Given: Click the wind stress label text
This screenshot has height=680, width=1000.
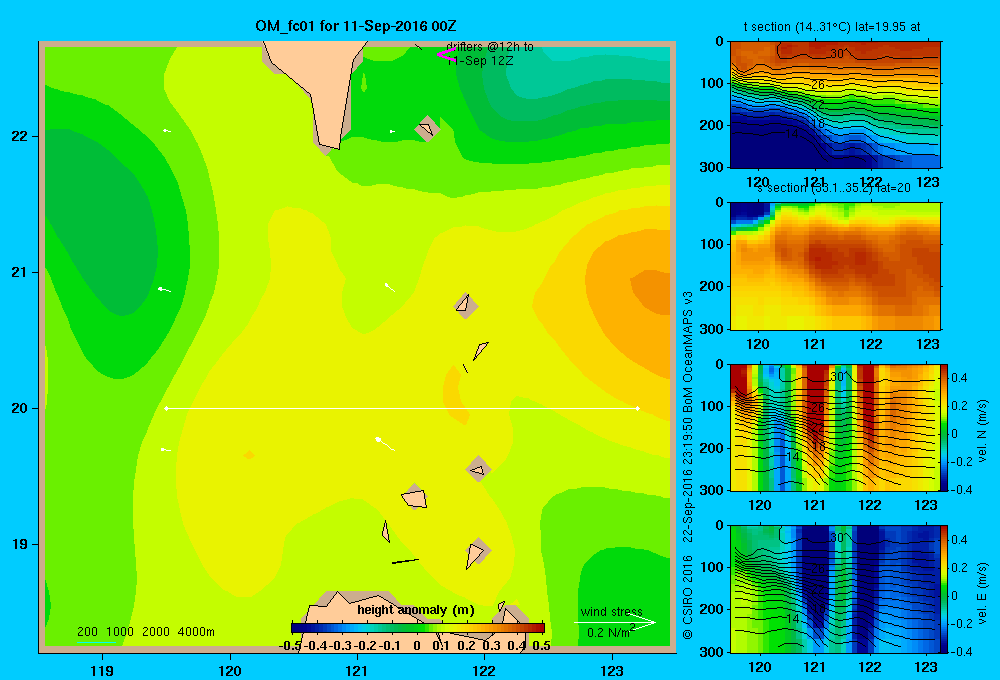Looking at the screenshot, I should [x=611, y=611].
